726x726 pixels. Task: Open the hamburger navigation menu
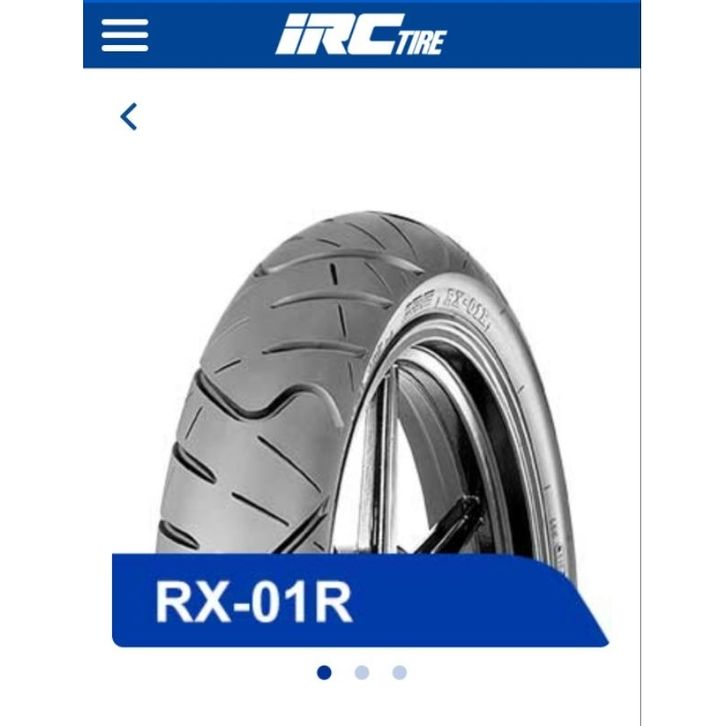(x=125, y=36)
